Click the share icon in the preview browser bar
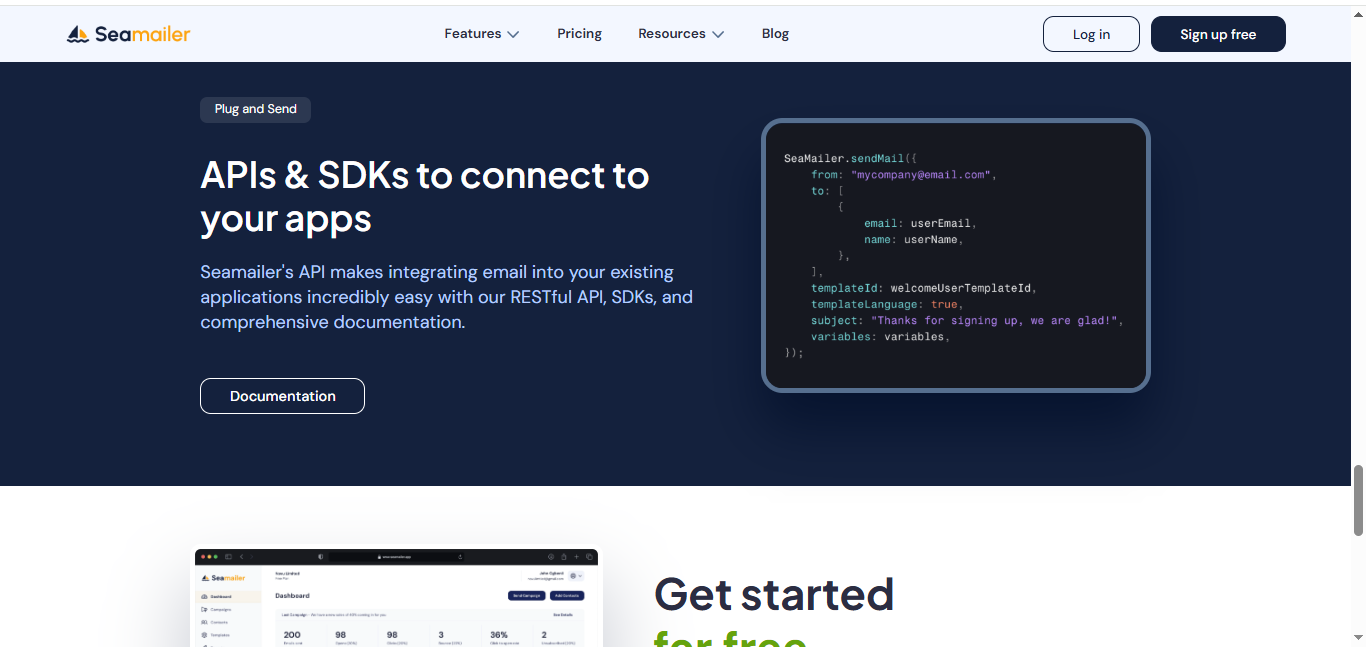The height and width of the screenshot is (647, 1366). tap(563, 556)
